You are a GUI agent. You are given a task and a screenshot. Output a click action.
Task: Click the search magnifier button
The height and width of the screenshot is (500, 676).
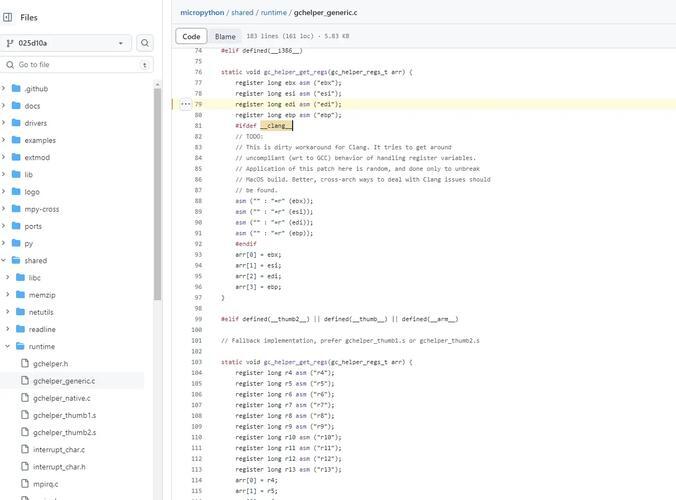point(145,43)
